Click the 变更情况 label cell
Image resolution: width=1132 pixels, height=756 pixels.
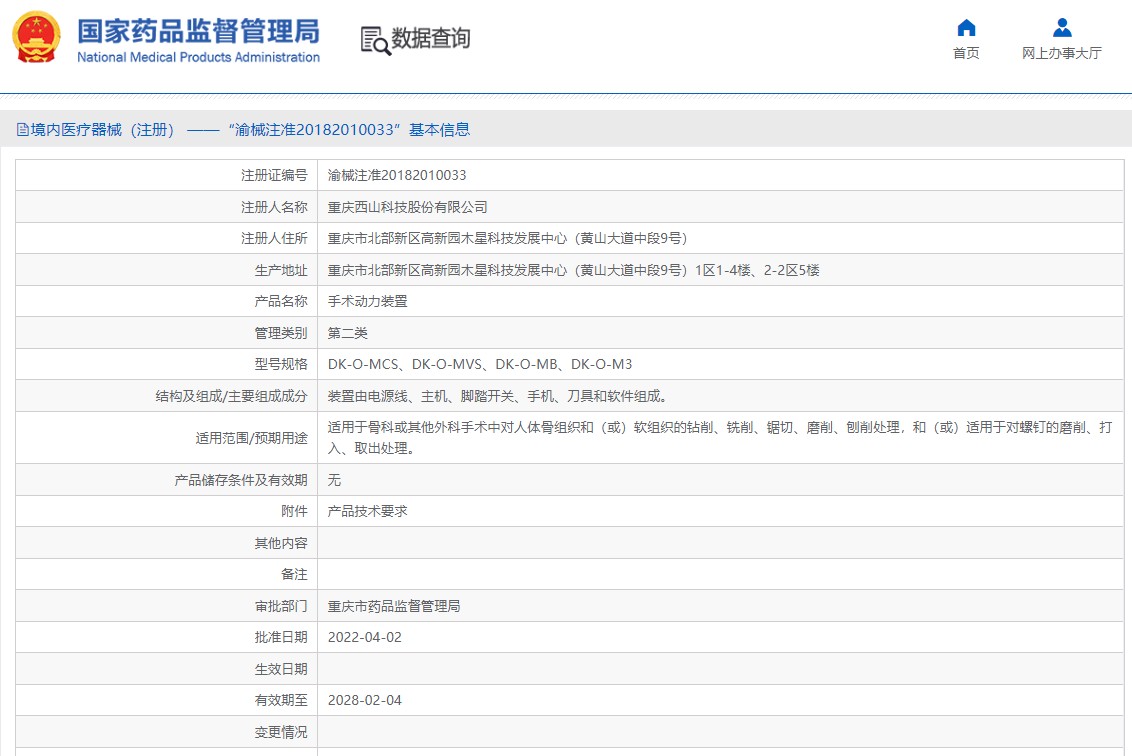(167, 732)
